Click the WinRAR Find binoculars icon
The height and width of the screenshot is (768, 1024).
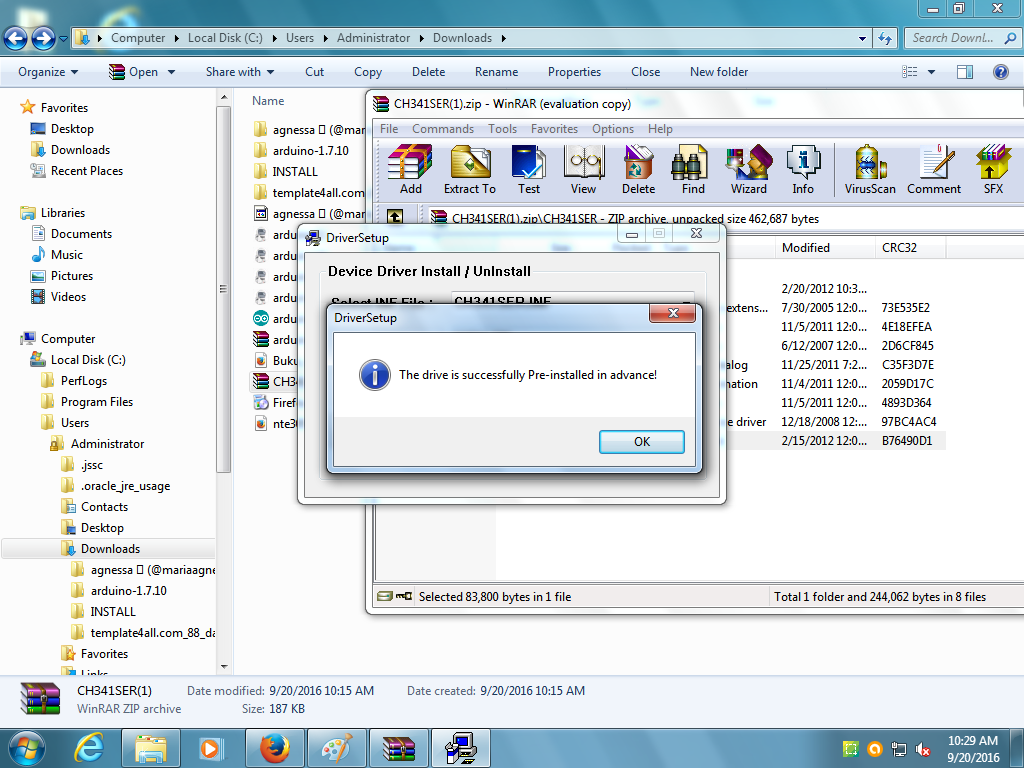pyautogui.click(x=693, y=170)
